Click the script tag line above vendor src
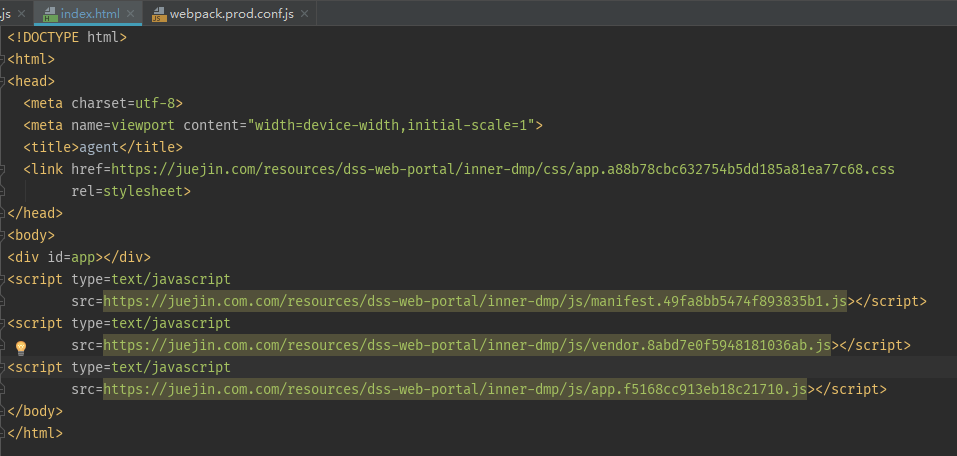Viewport: 957px width, 456px height. pyautogui.click(x=119, y=323)
